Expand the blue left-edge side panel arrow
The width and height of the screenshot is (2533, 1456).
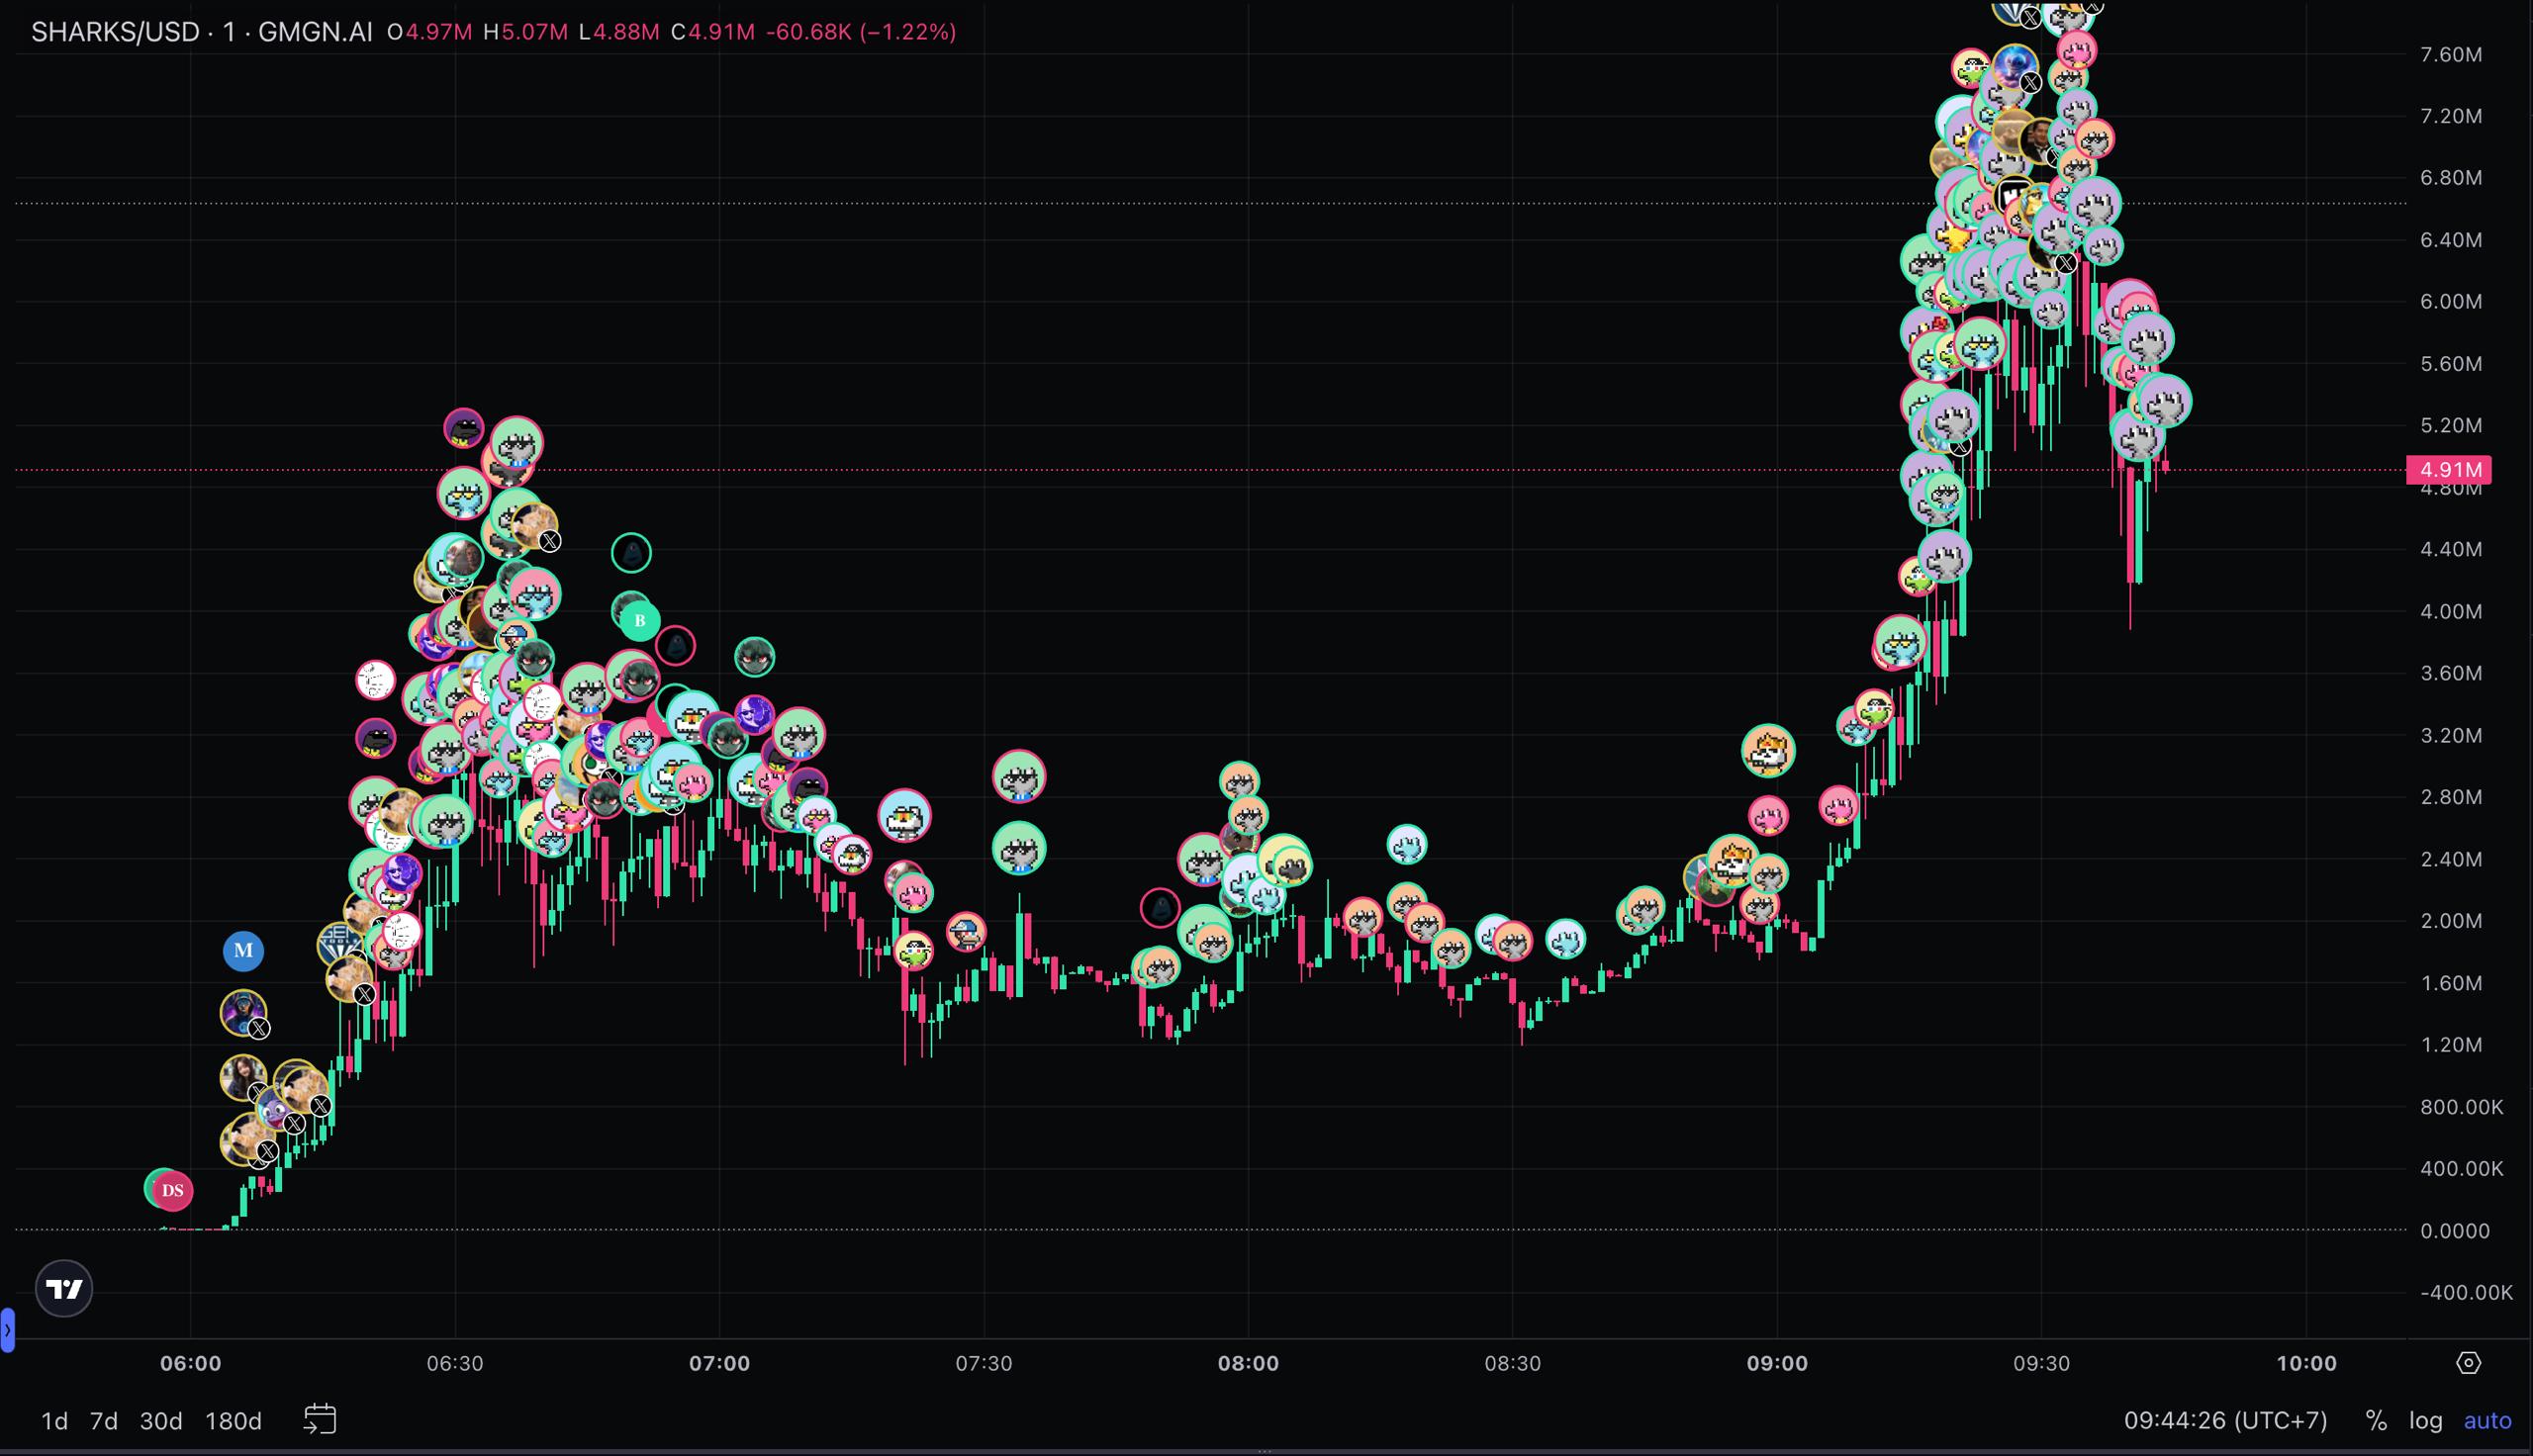[x=7, y=1330]
